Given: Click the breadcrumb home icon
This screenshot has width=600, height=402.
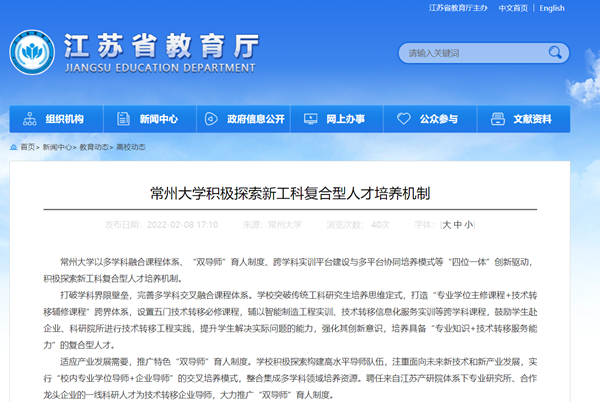Looking at the screenshot, I should pyautogui.click(x=13, y=146).
